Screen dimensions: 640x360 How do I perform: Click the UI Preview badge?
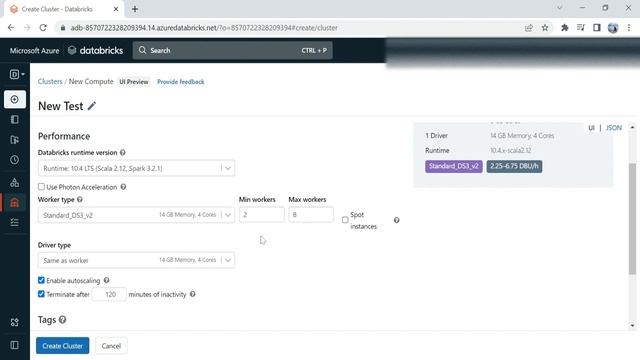click(x=134, y=82)
